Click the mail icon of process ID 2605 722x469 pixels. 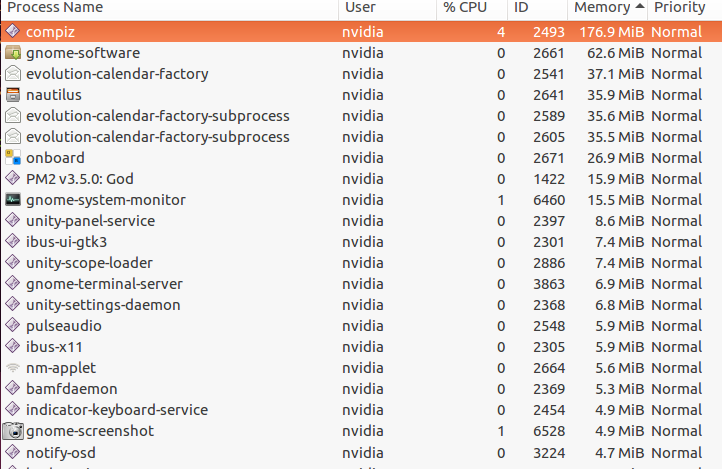13,137
